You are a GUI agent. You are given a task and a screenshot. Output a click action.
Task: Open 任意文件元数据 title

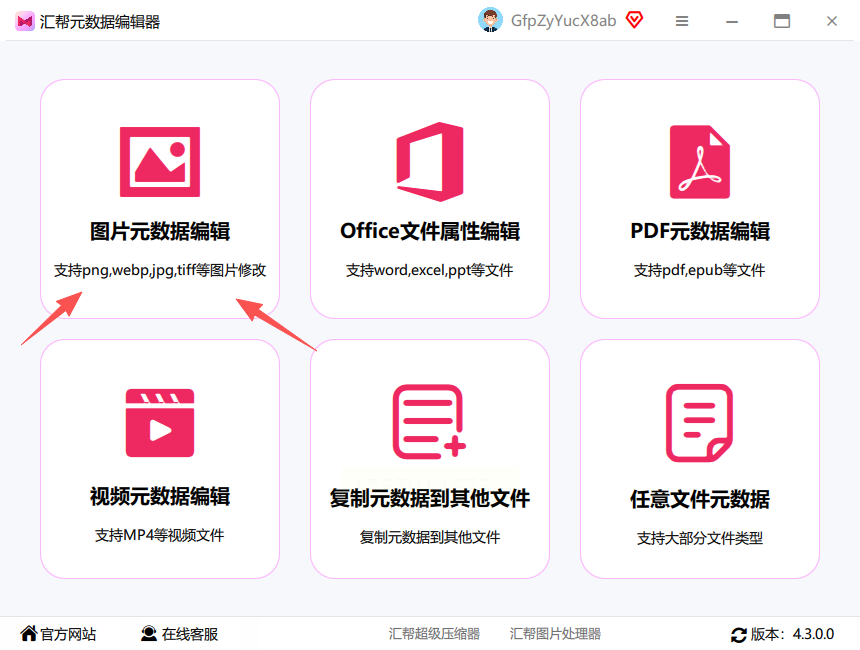coord(700,500)
